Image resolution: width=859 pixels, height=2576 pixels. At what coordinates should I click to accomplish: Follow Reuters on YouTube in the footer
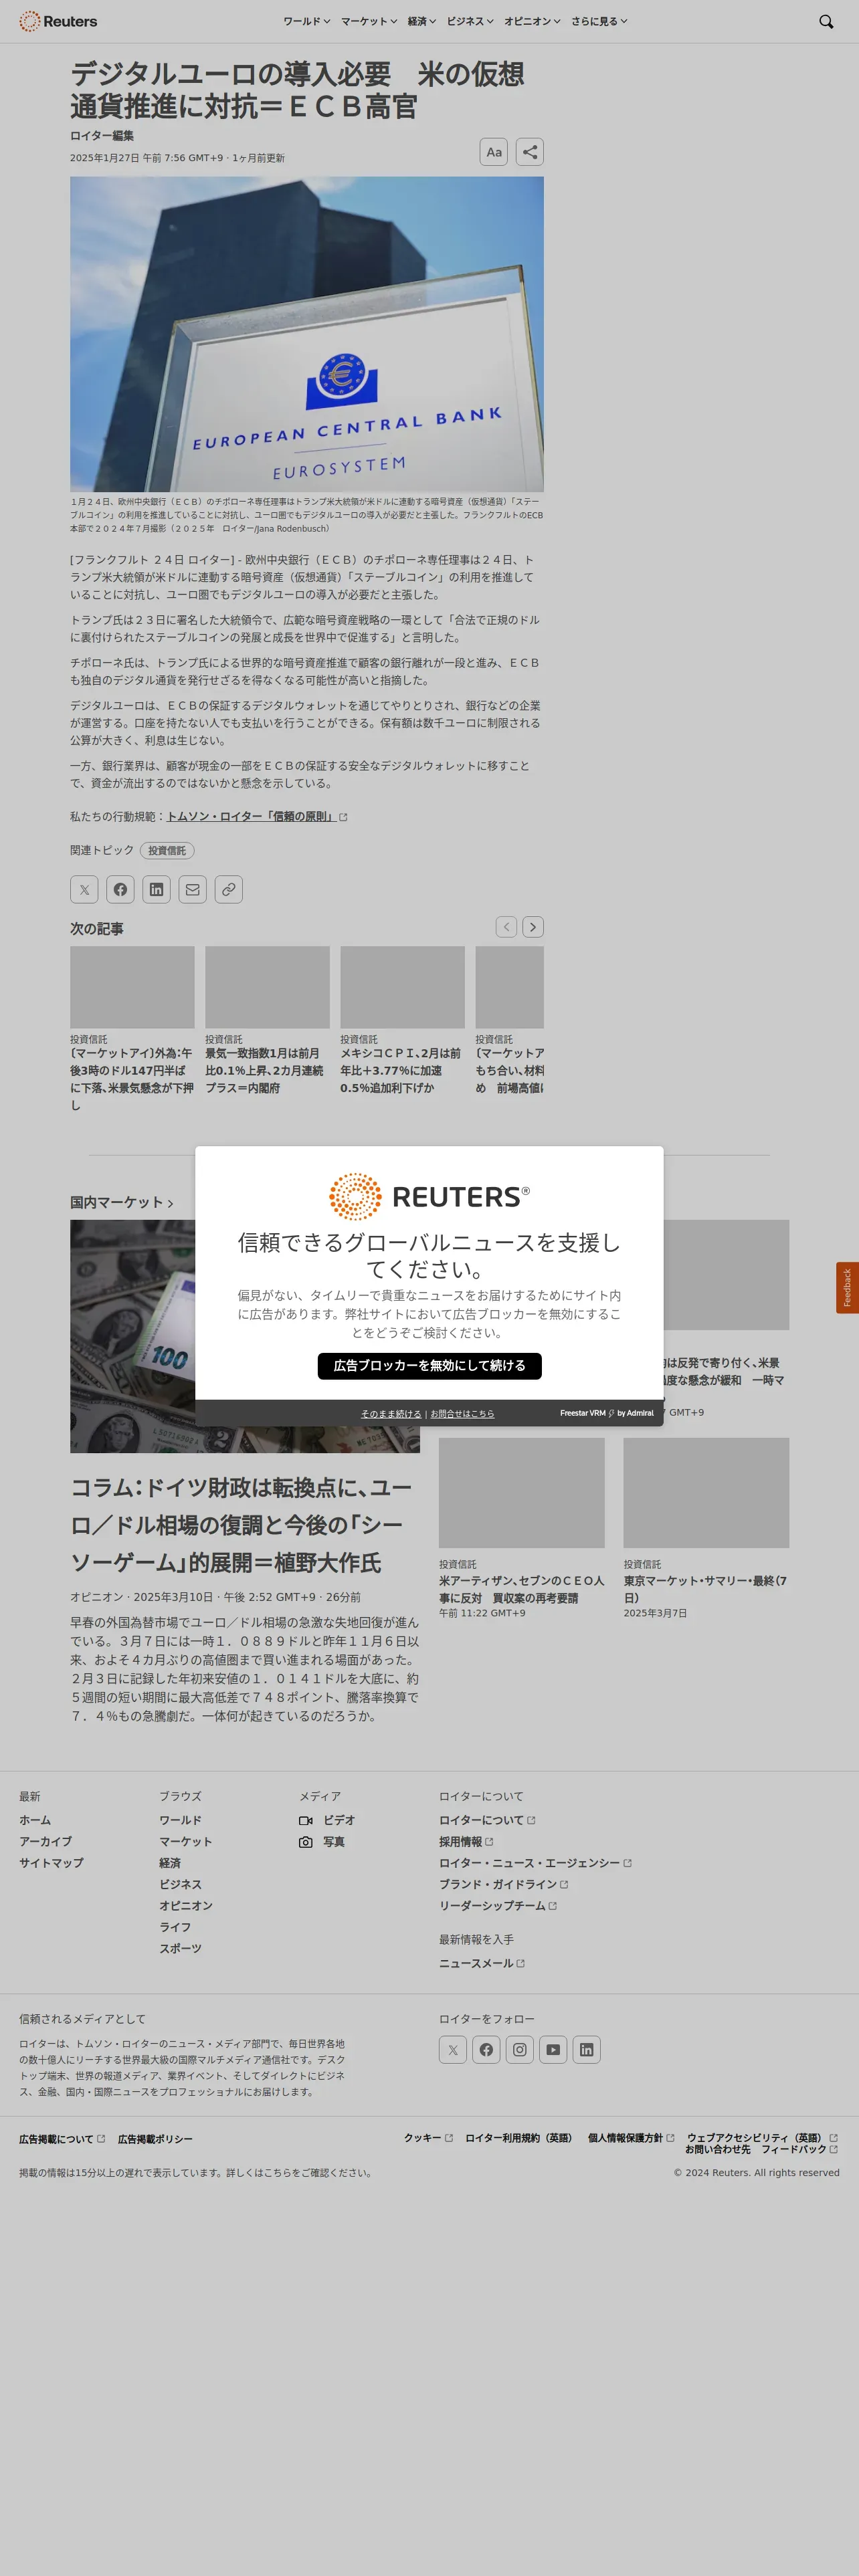pyautogui.click(x=553, y=2049)
